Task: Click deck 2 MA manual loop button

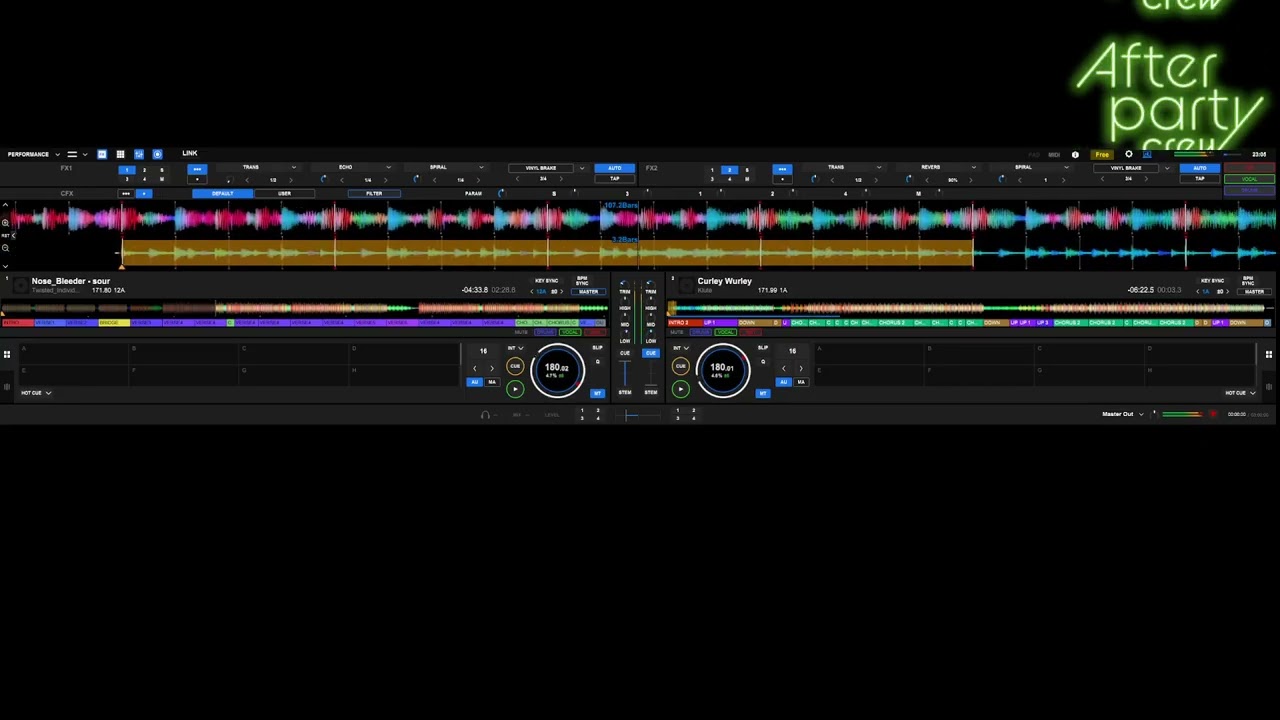Action: 801,382
